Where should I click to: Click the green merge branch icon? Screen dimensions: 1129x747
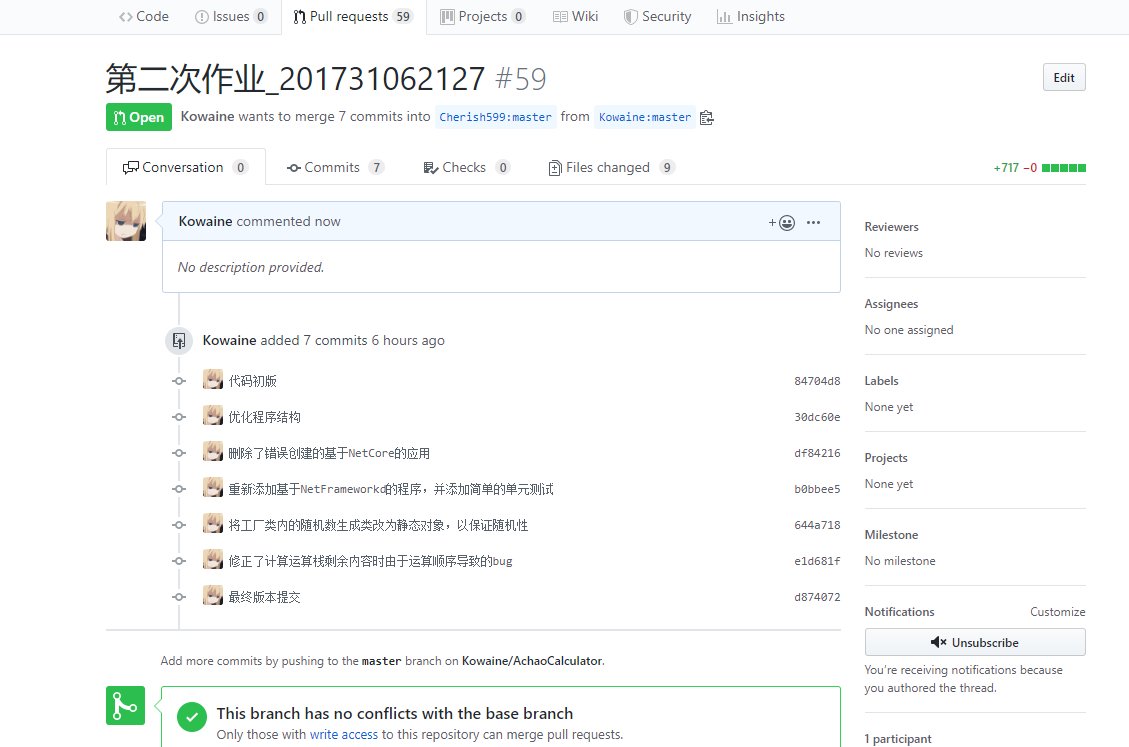(x=125, y=706)
